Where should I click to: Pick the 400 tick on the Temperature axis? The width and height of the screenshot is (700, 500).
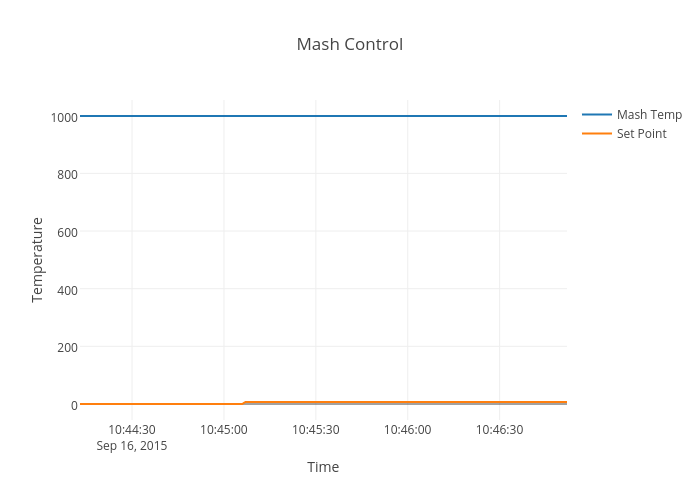pos(68,290)
